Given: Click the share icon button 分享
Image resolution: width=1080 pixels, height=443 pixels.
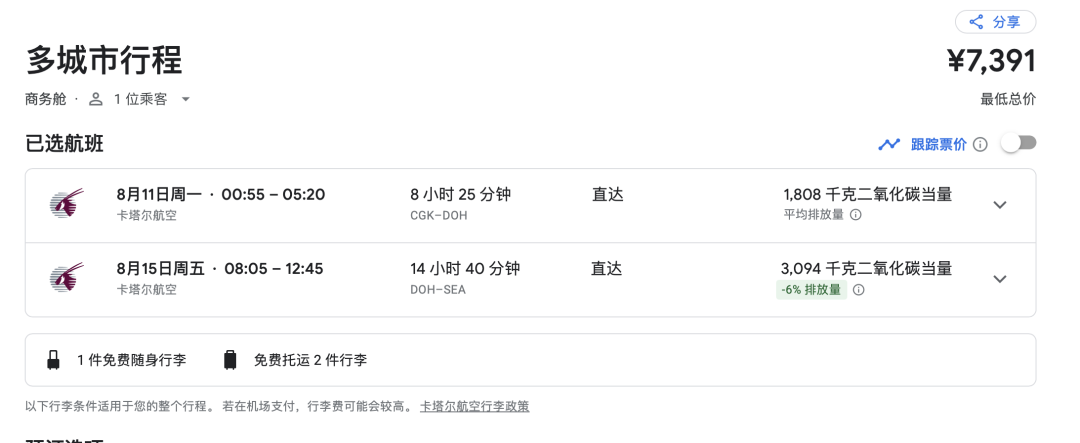Looking at the screenshot, I should 995,22.
